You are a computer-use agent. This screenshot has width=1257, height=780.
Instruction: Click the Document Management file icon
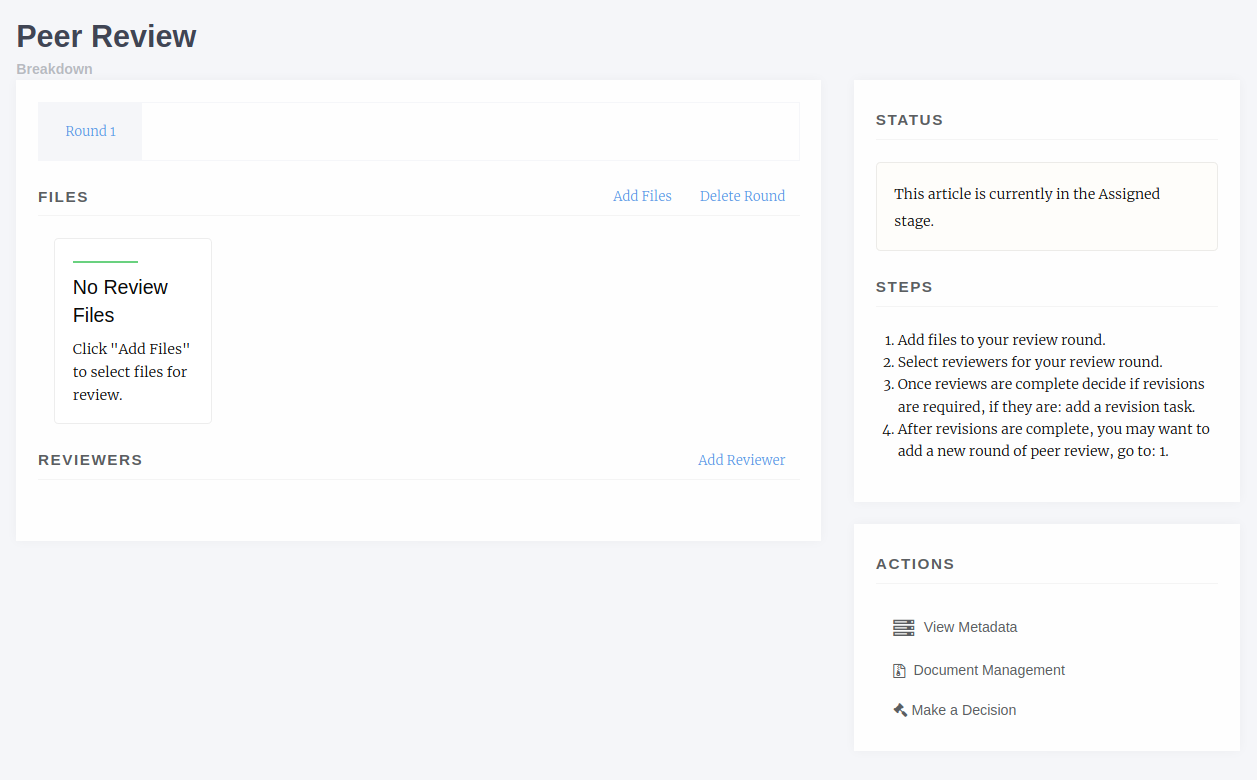click(x=899, y=671)
